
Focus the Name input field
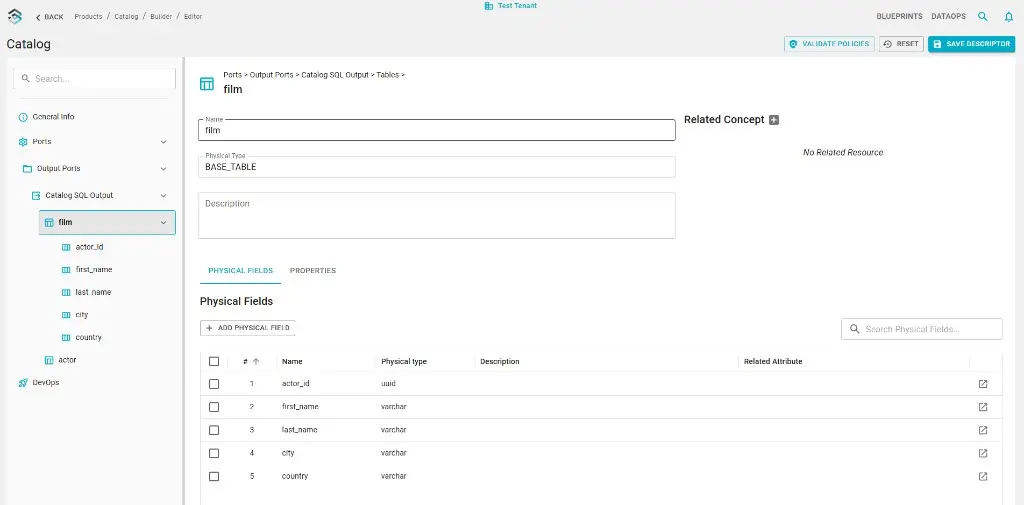437,130
